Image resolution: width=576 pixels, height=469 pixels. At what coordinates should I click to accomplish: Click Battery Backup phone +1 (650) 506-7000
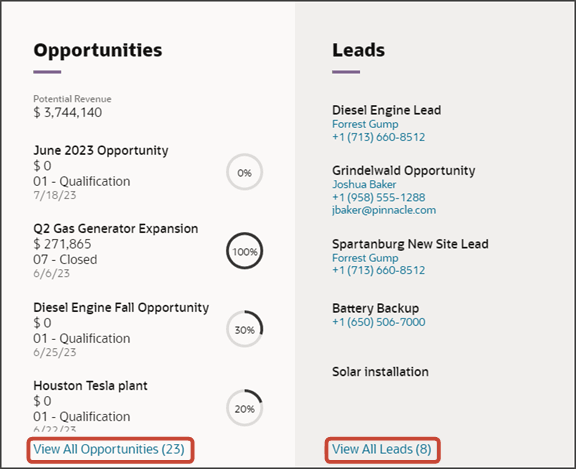(378, 322)
